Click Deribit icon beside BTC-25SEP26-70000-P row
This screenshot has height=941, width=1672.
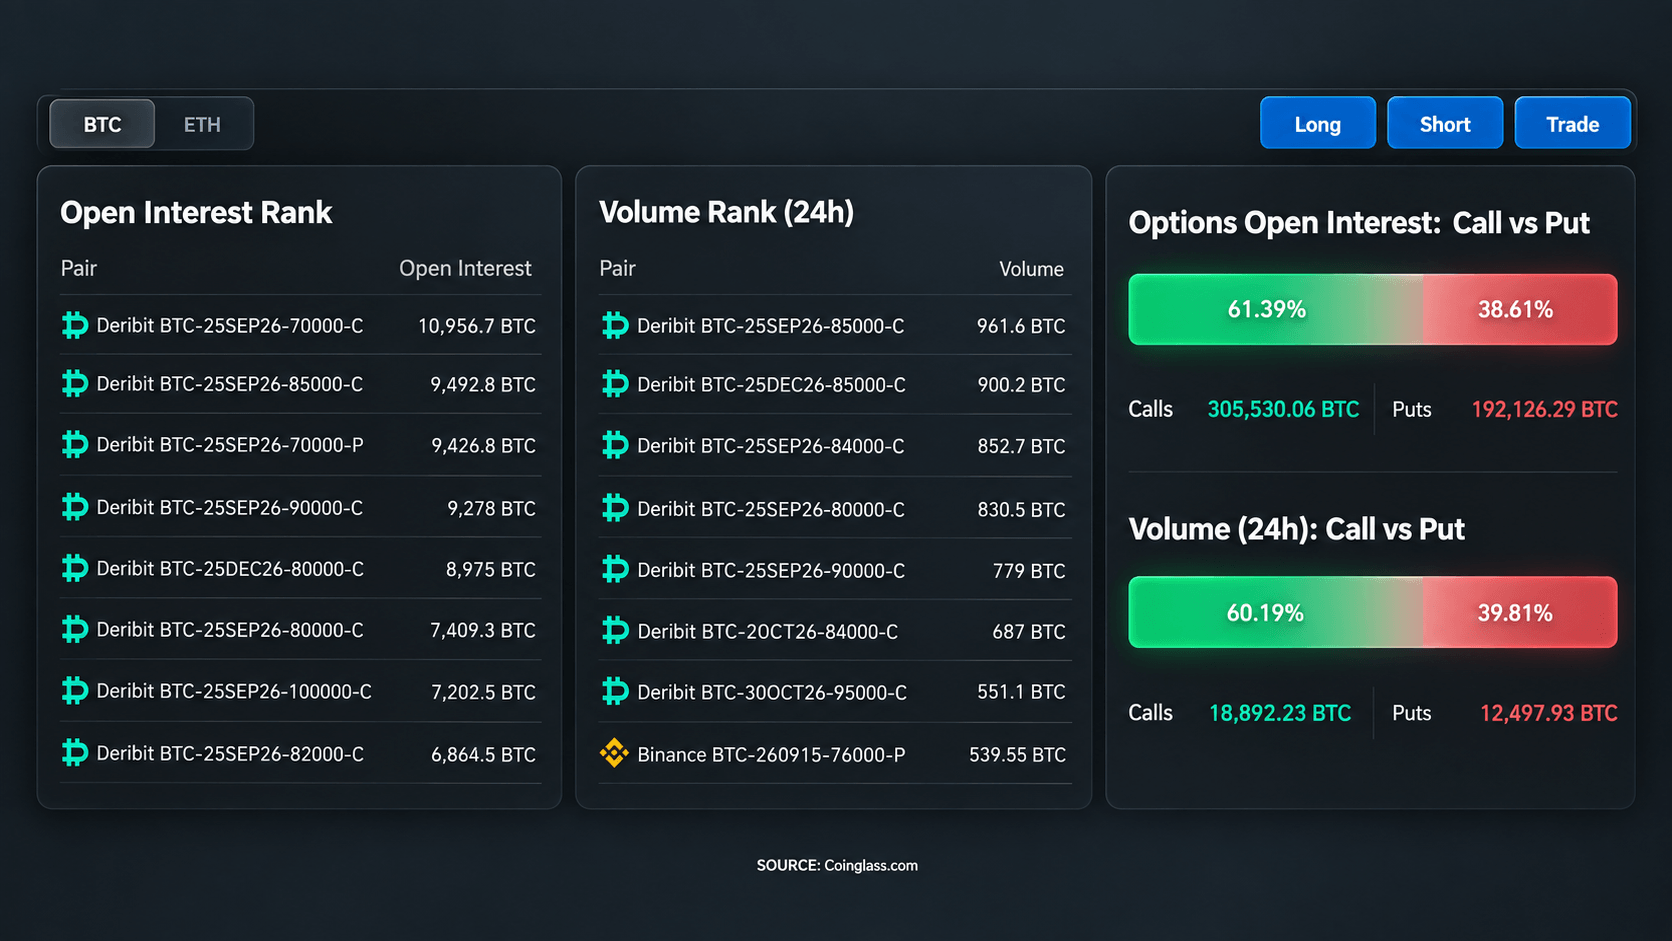pyautogui.click(x=75, y=444)
